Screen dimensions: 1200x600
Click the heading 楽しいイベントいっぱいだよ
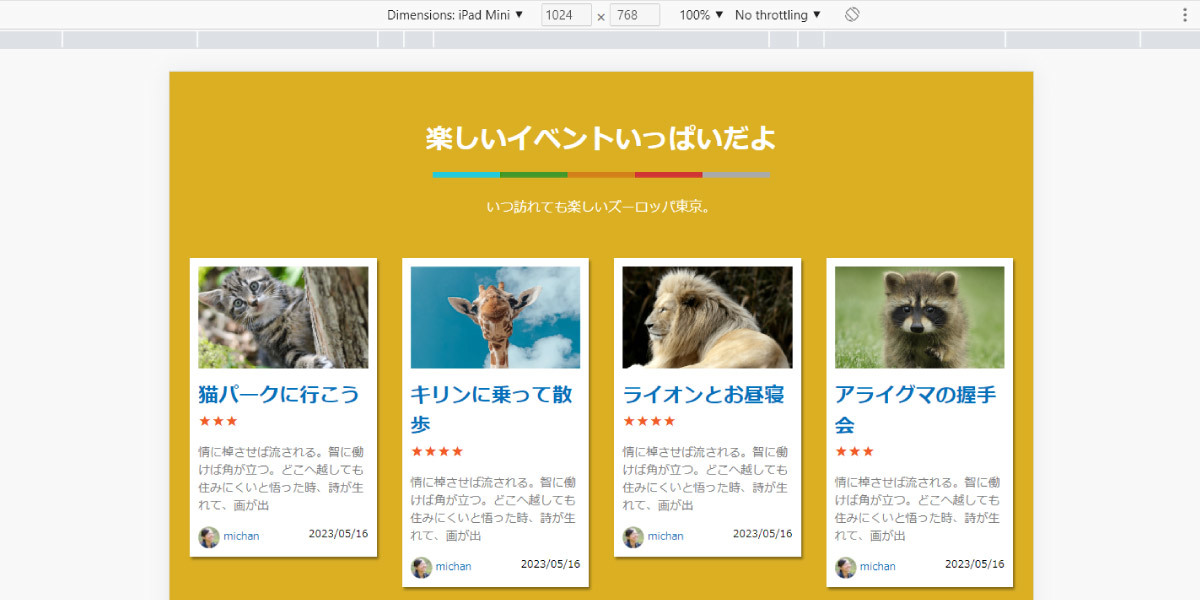(x=601, y=138)
